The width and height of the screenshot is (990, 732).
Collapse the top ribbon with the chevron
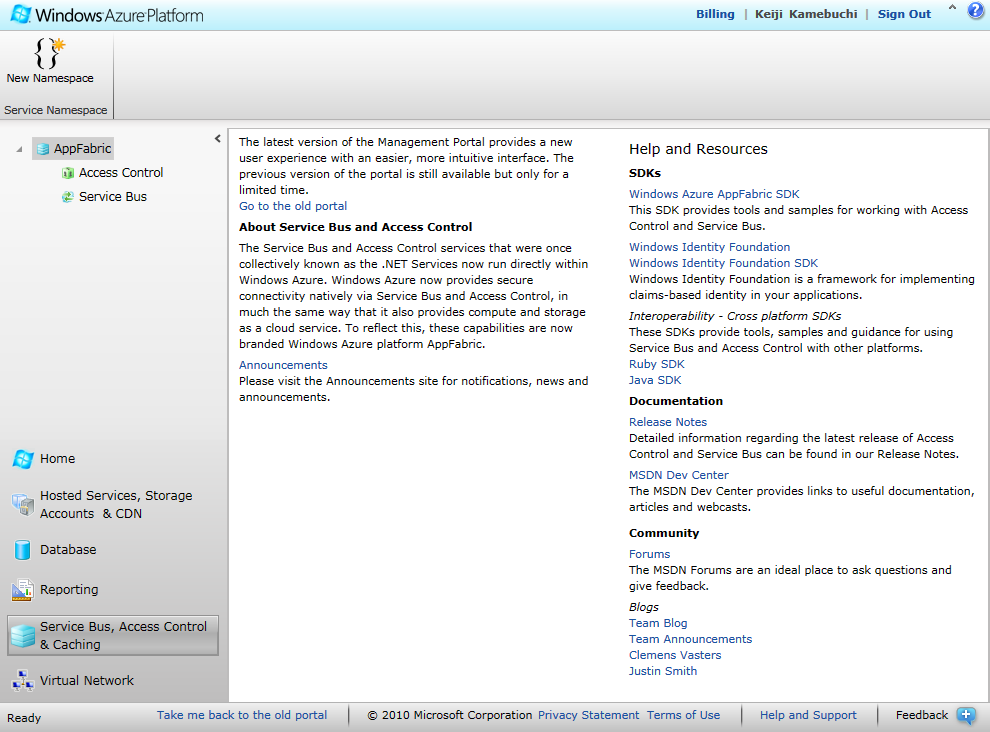951,8
